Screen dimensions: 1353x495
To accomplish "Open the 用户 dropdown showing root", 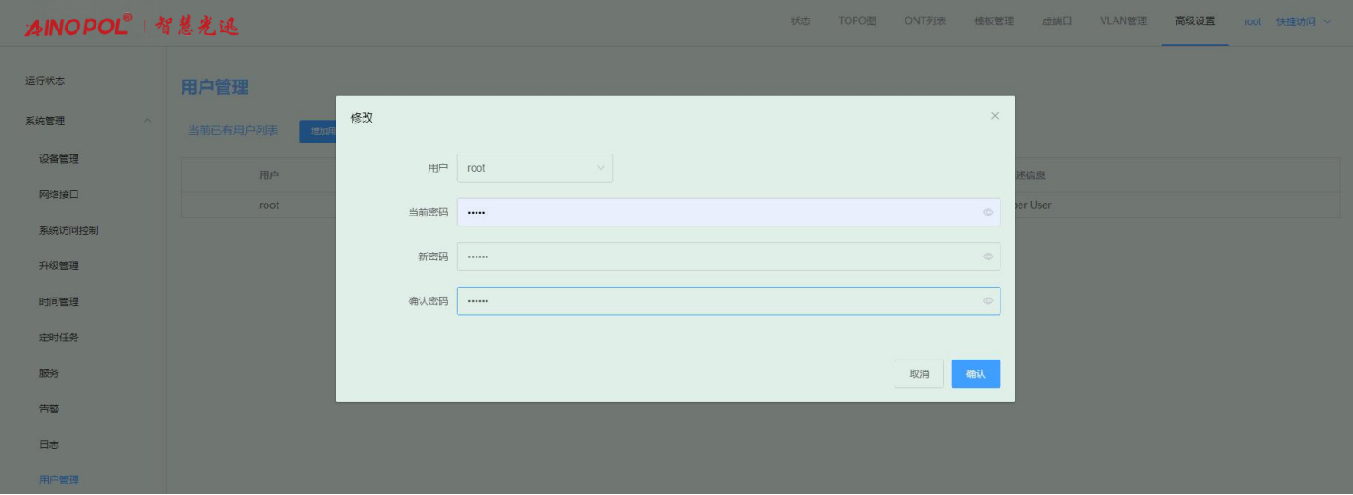I will point(534,168).
